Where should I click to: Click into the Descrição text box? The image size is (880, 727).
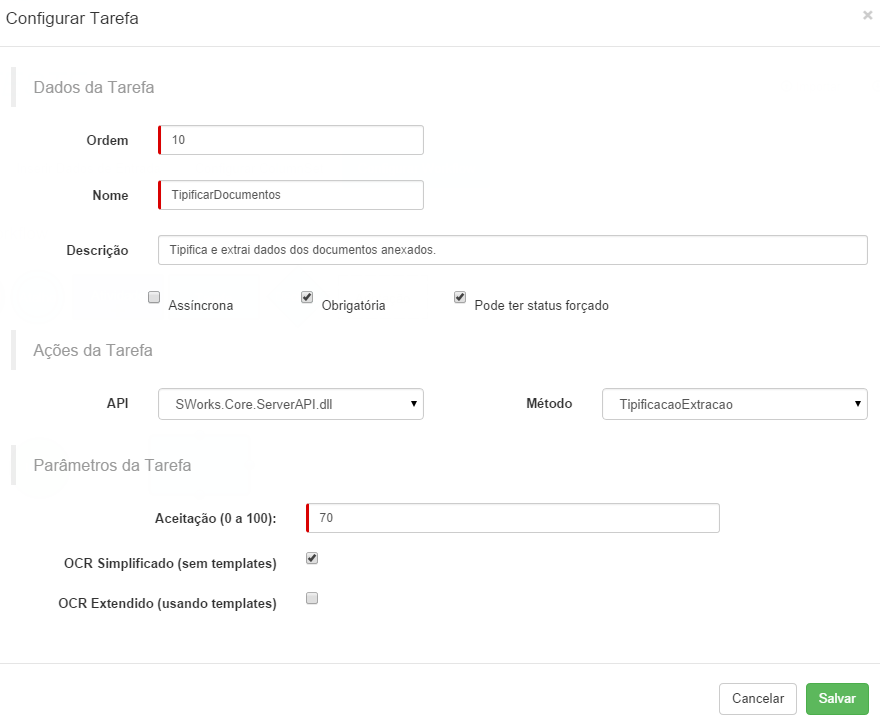pos(512,250)
